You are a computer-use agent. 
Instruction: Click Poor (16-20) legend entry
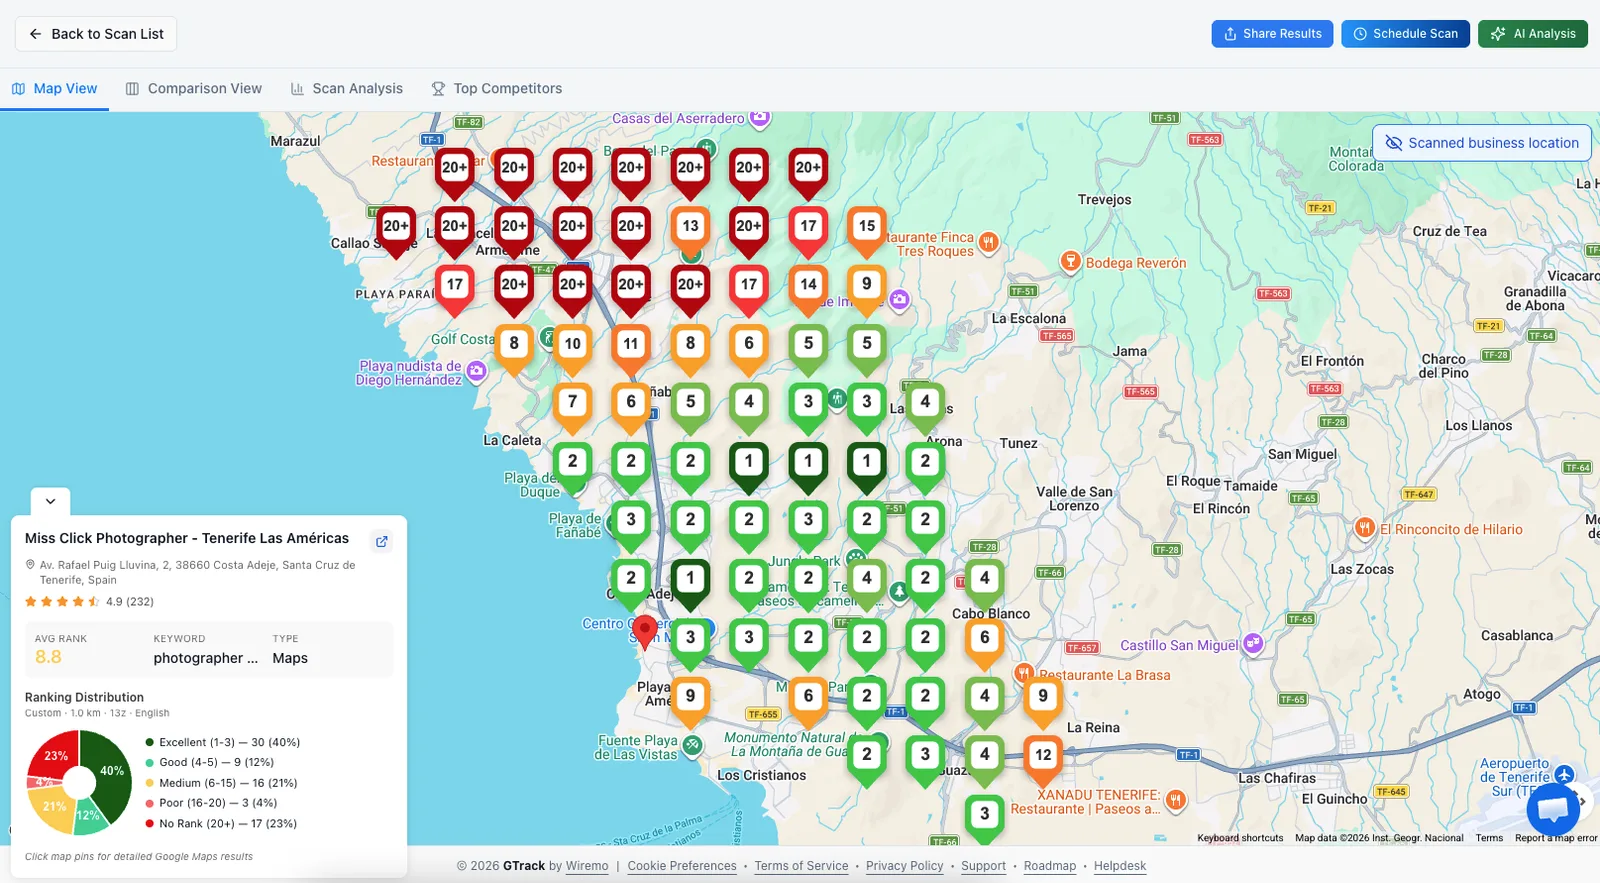click(211, 803)
